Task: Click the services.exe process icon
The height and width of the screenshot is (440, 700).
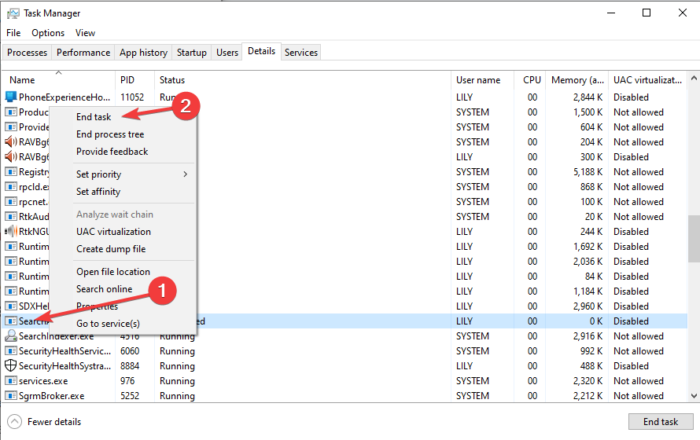Action: click(x=11, y=381)
